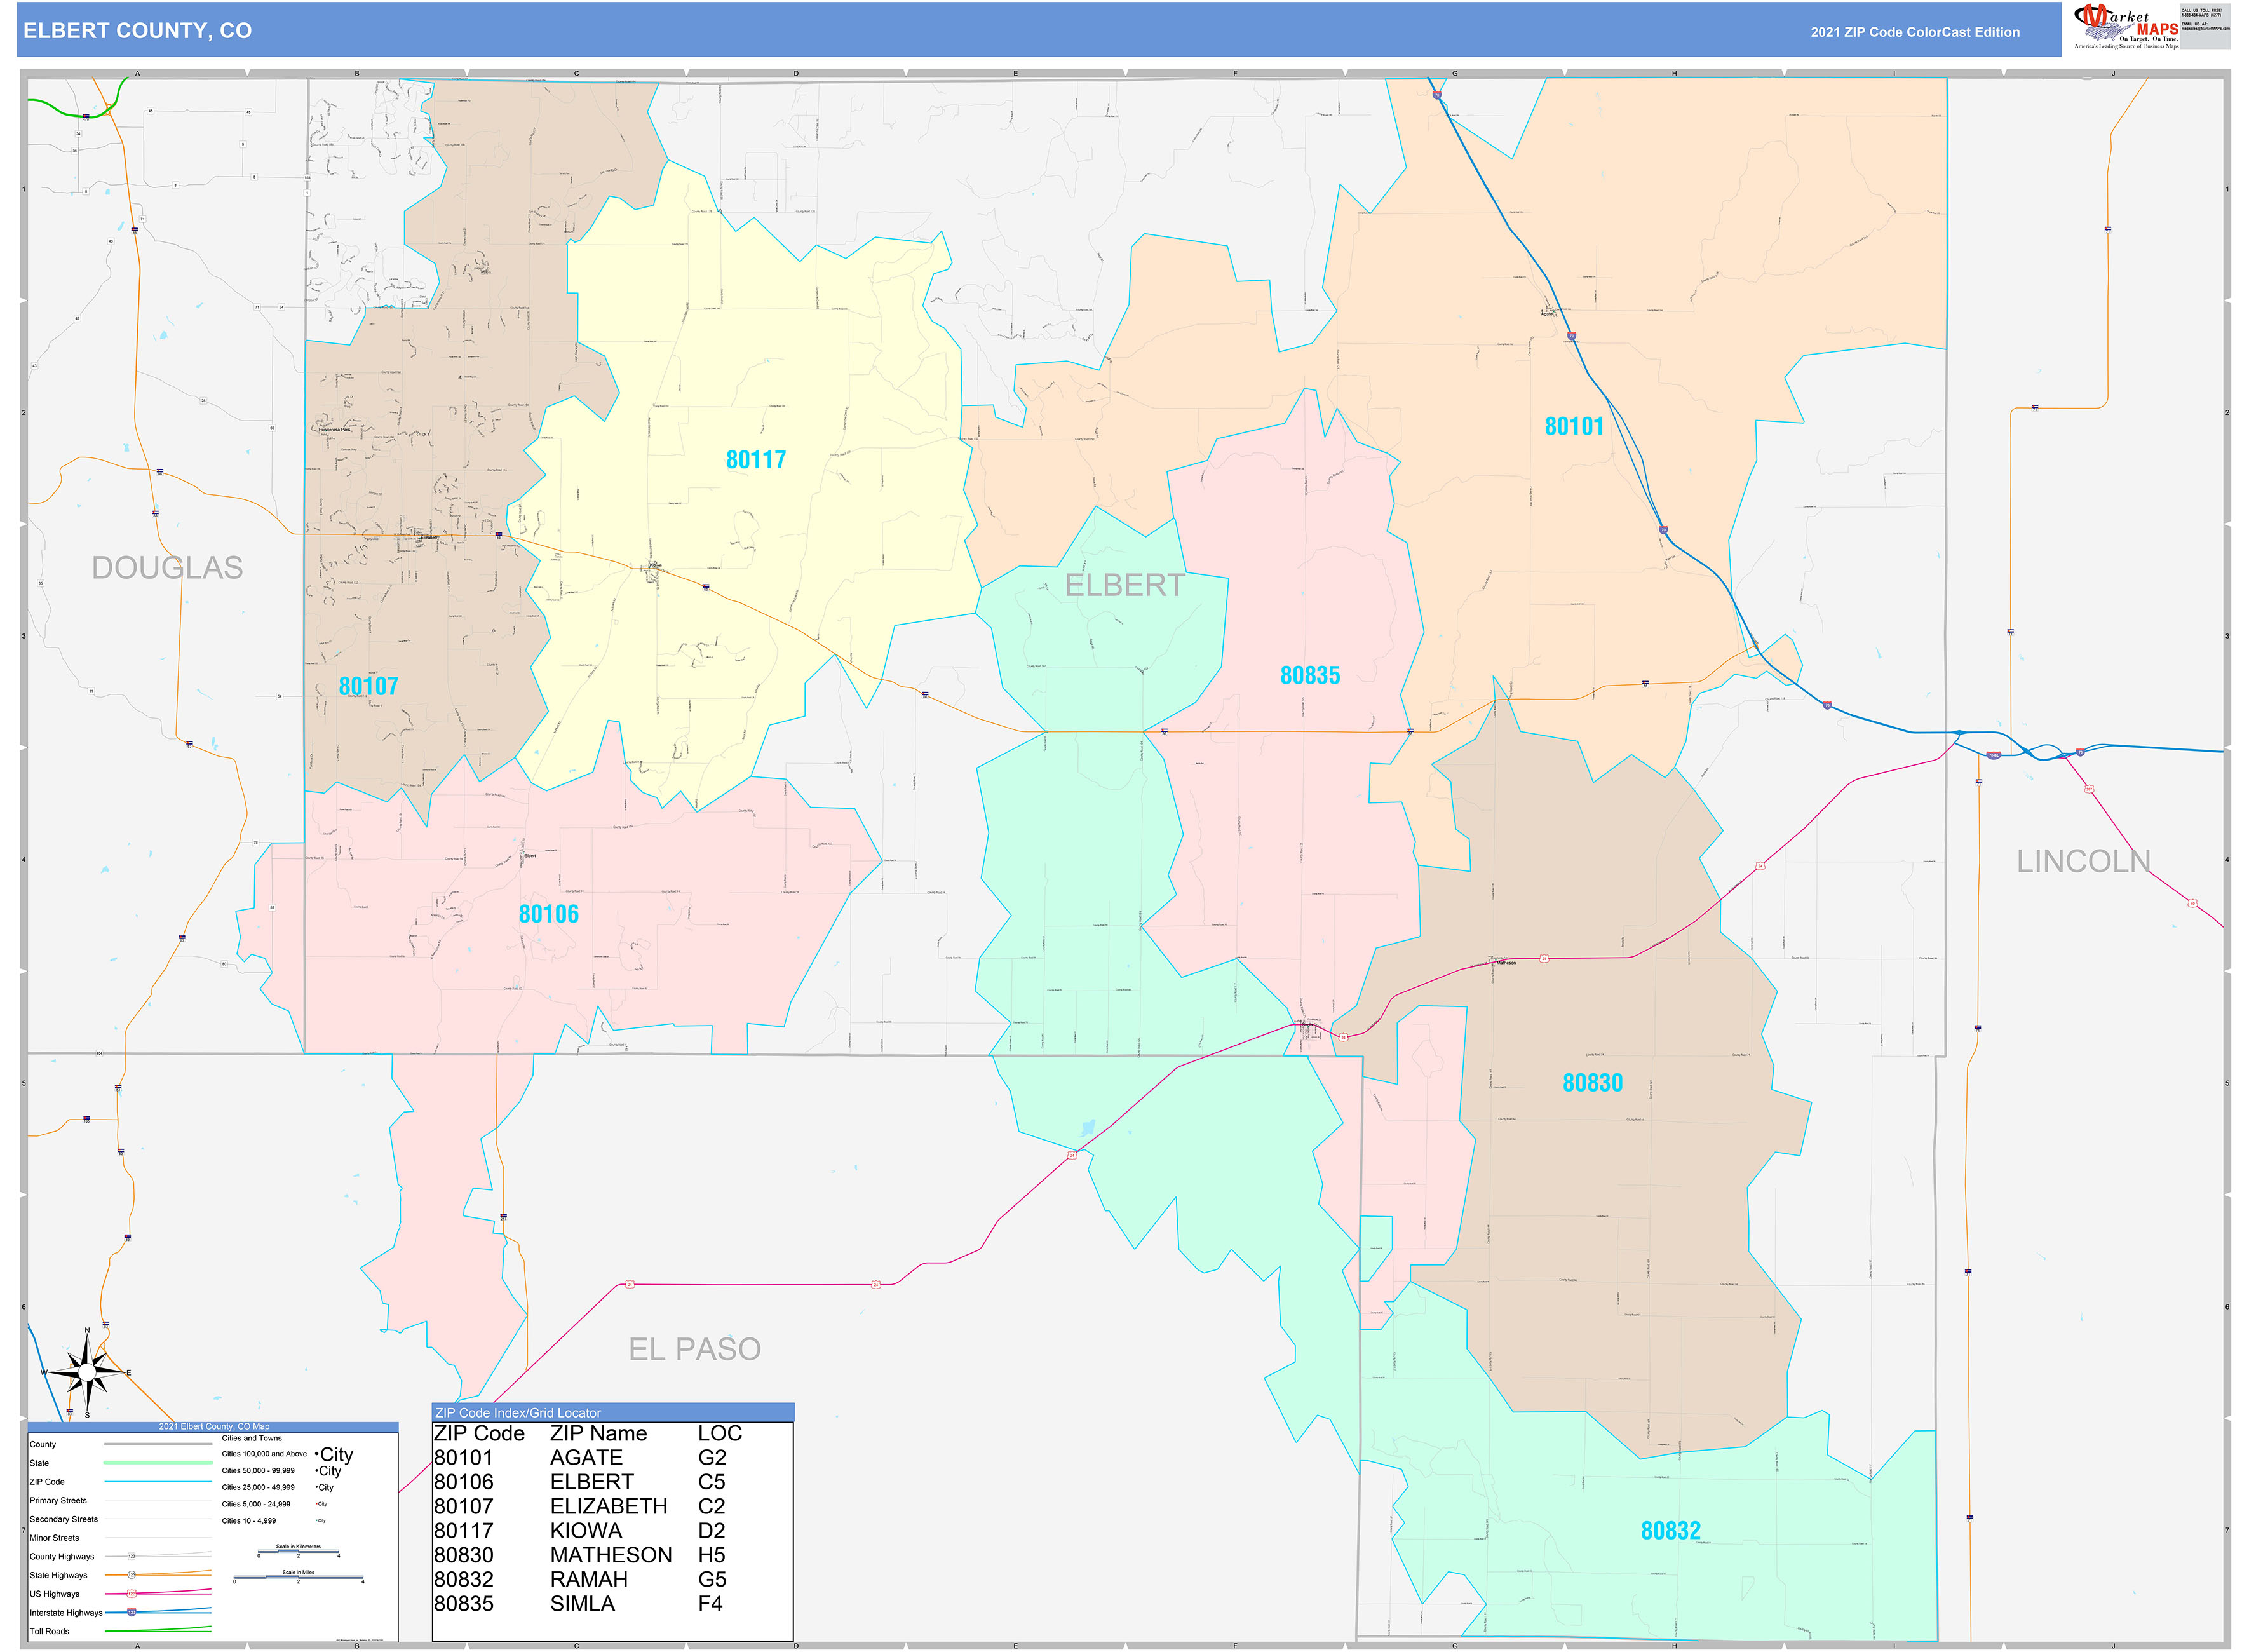Click the compass rose icon
This screenshot has width=2242, height=1652.
coord(87,1372)
